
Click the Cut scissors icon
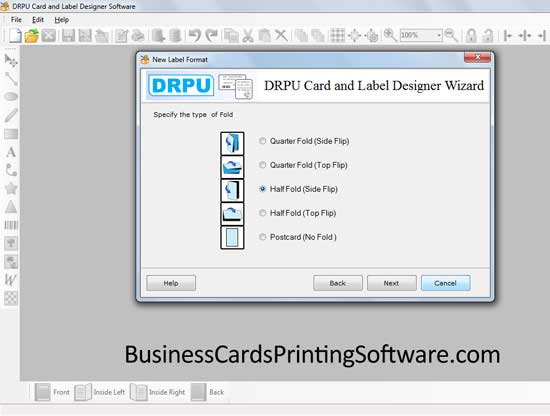(x=248, y=35)
